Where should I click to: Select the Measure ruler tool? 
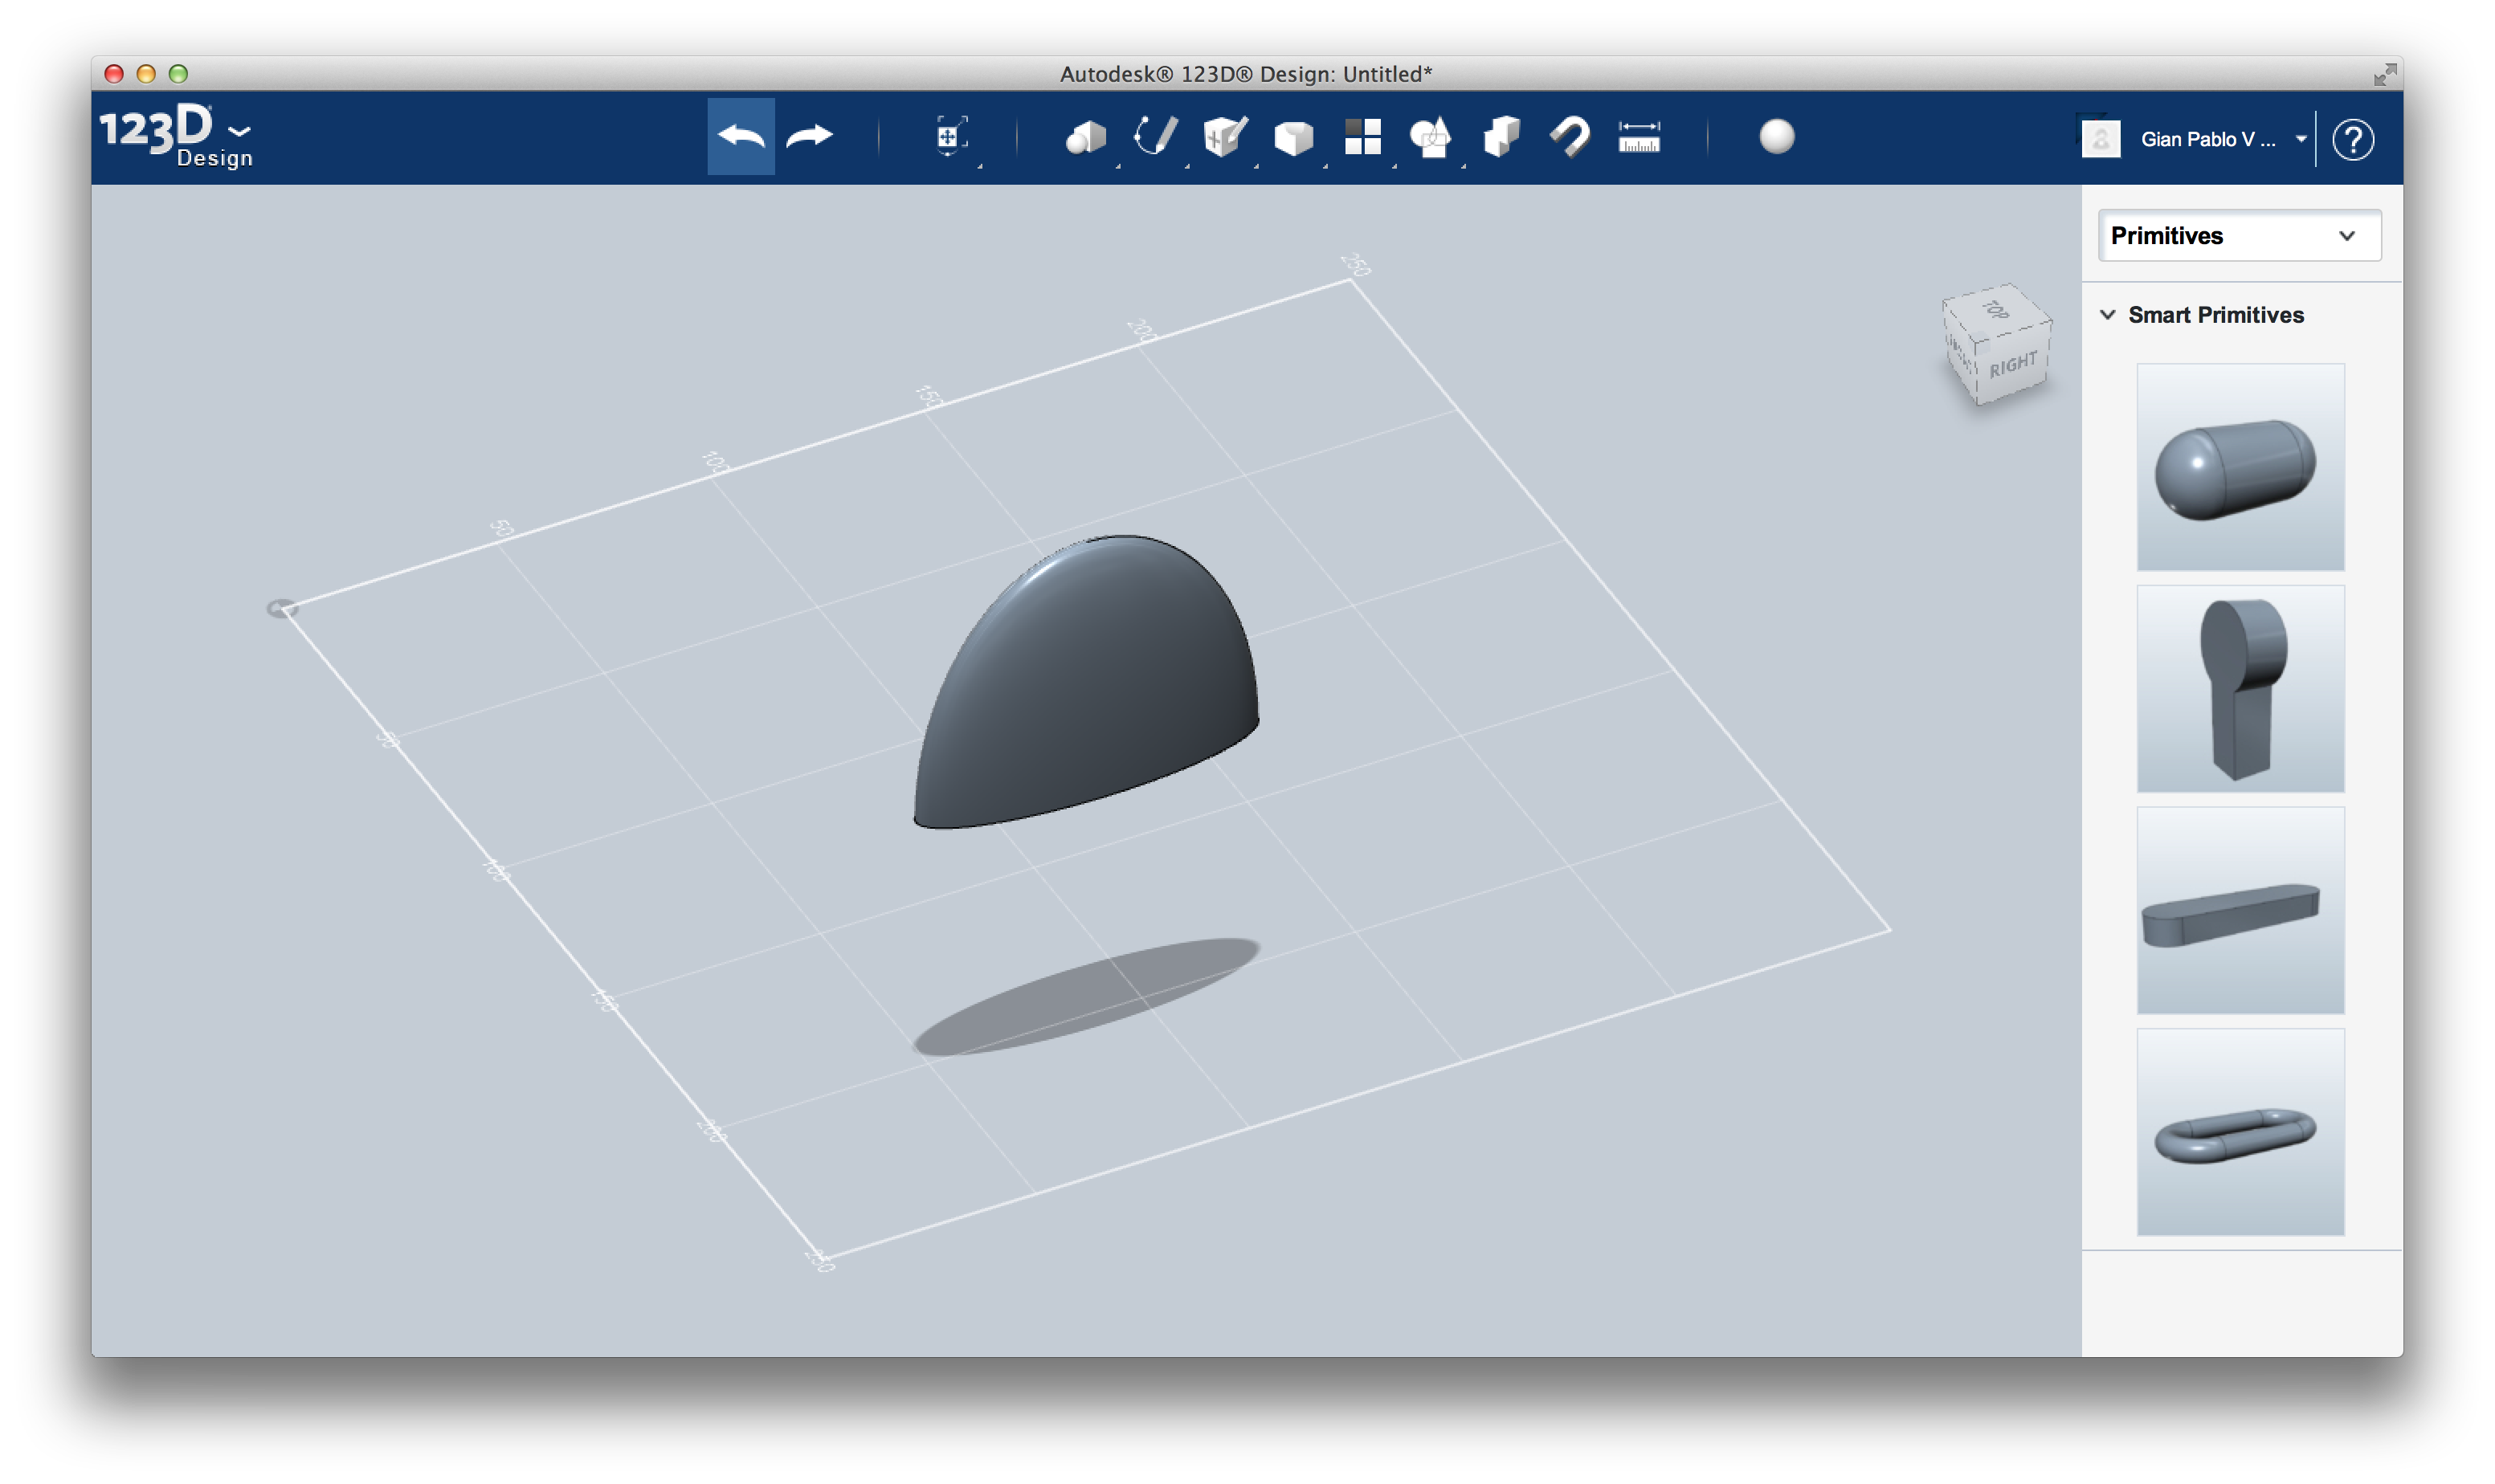1638,137
